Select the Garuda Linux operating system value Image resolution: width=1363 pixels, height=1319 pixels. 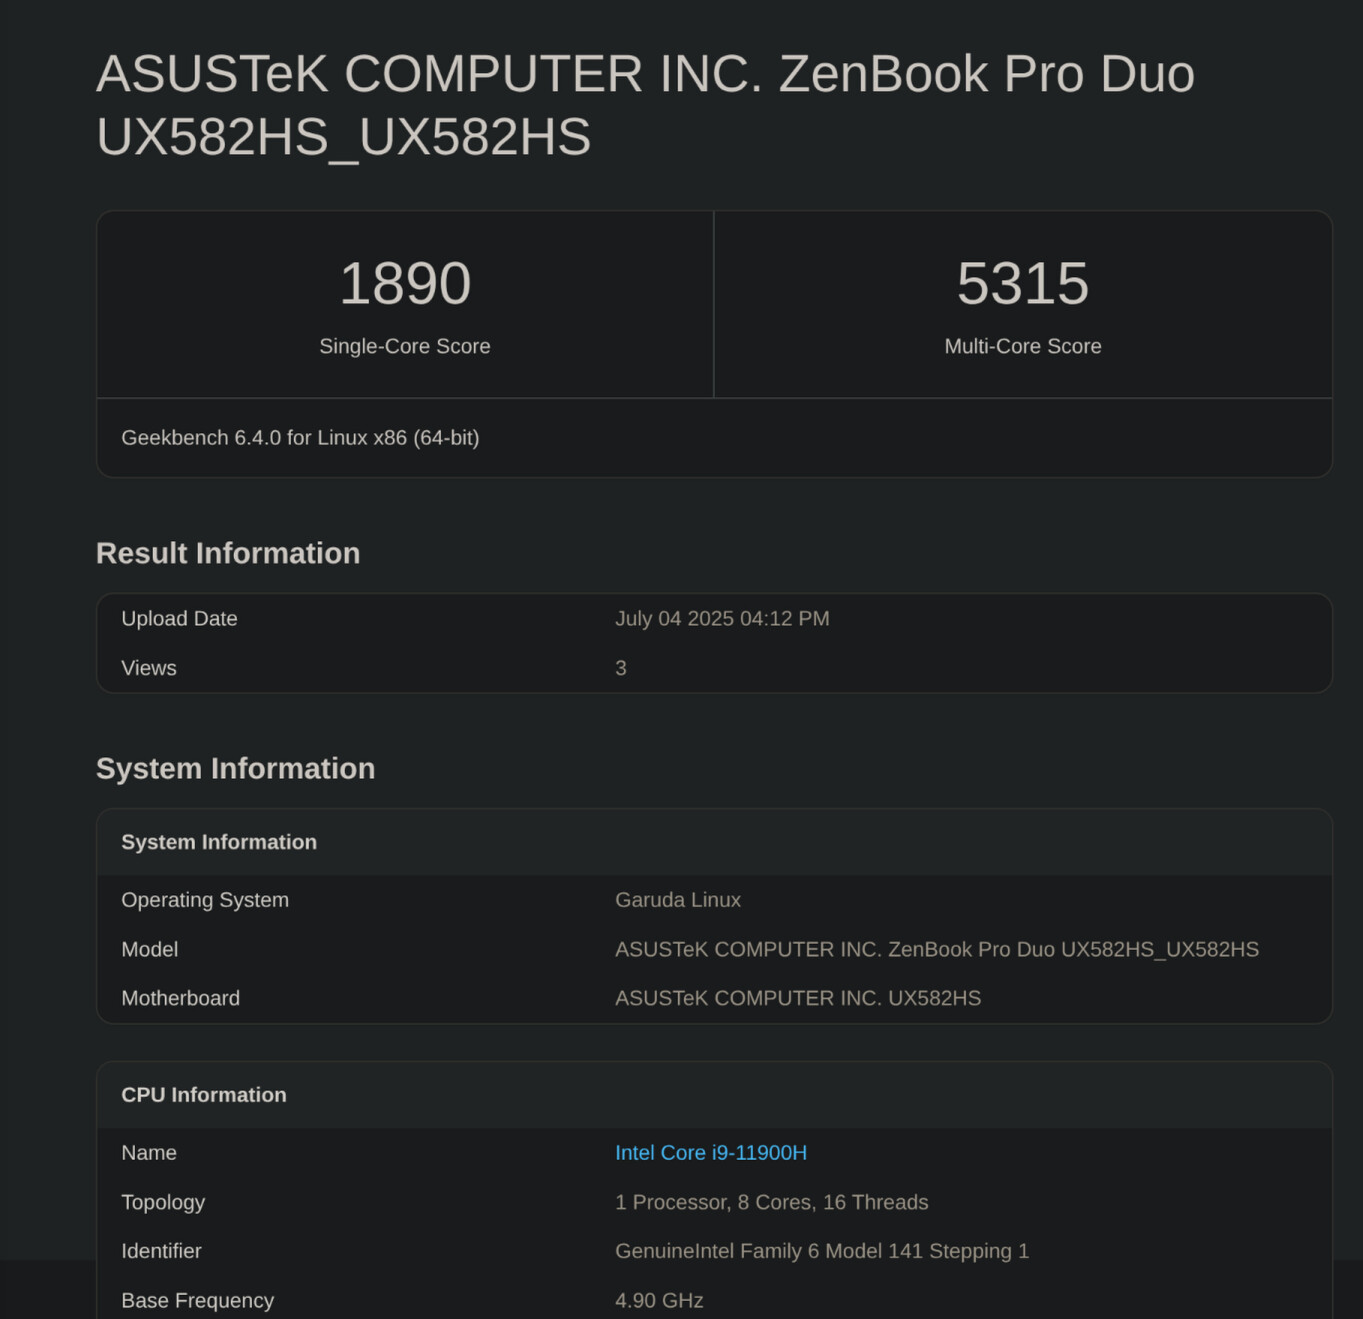[x=678, y=900]
